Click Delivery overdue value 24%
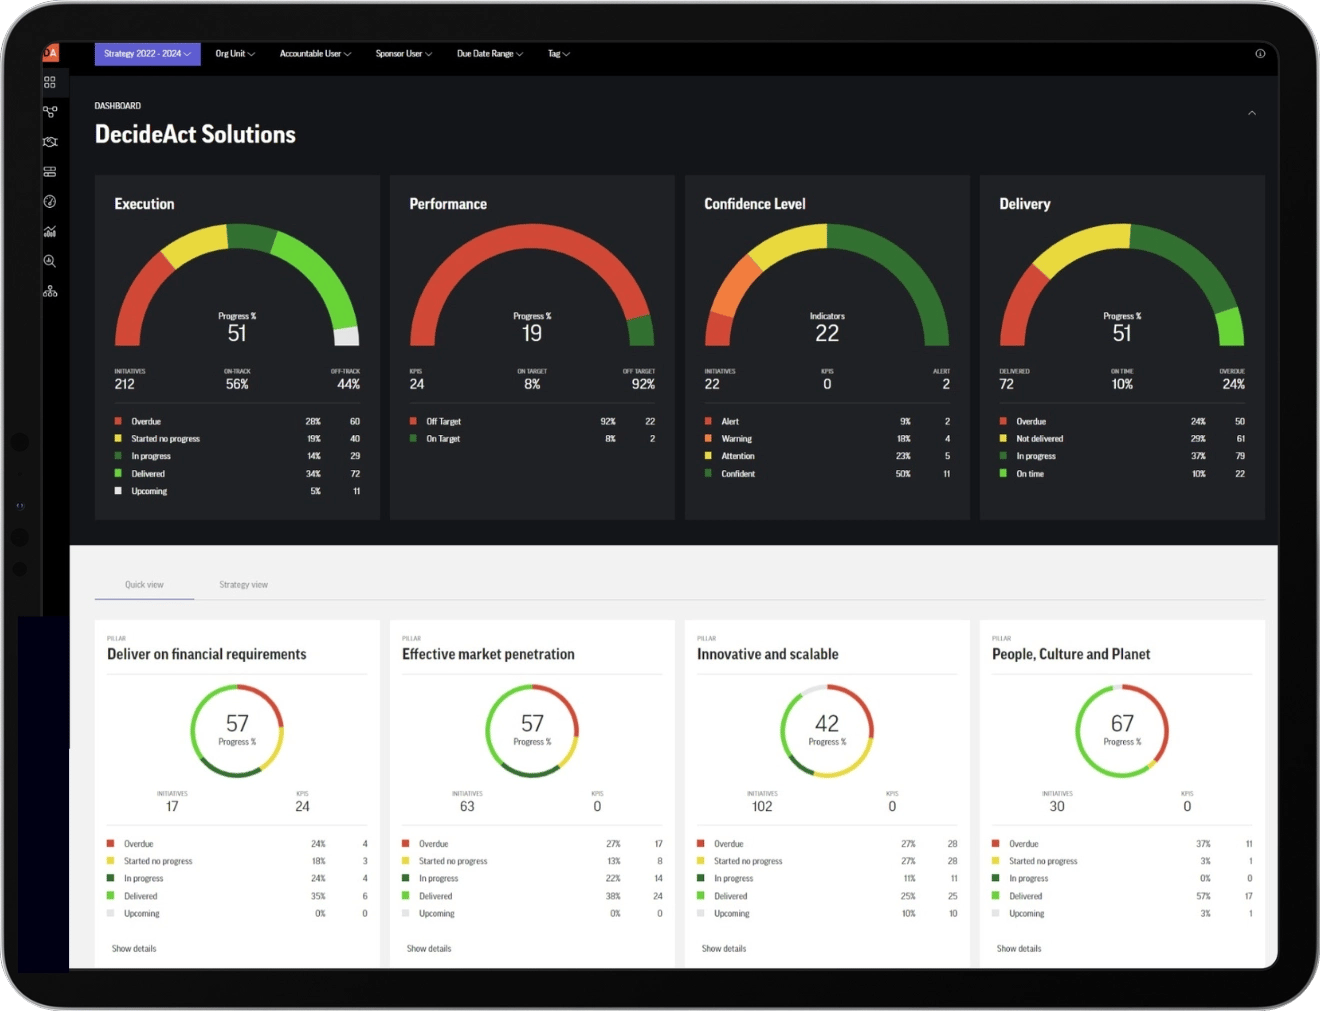The width and height of the screenshot is (1320, 1011). click(1234, 384)
